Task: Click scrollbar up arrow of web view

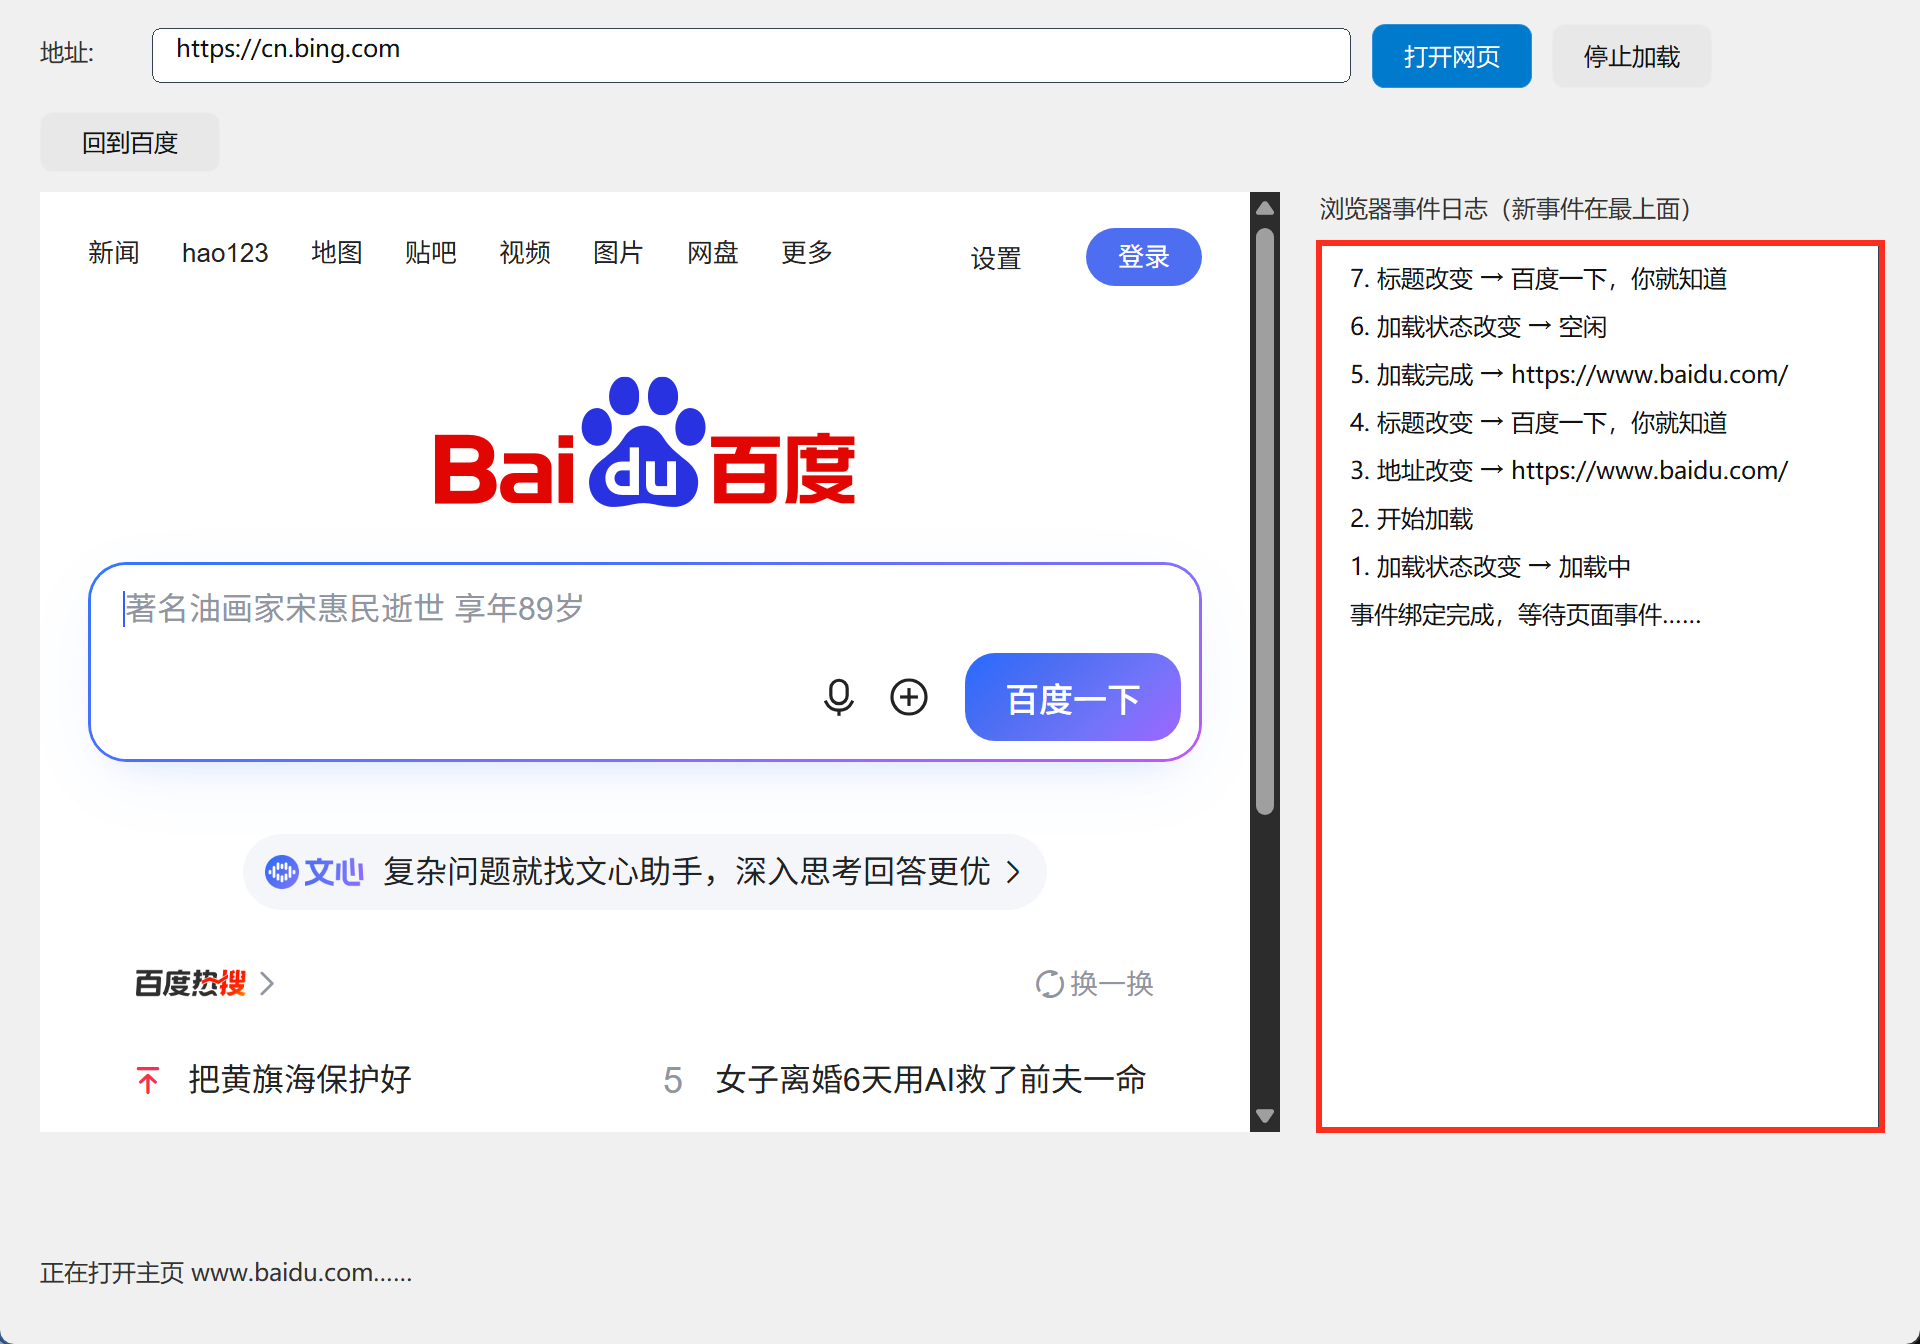Action: tap(1264, 208)
